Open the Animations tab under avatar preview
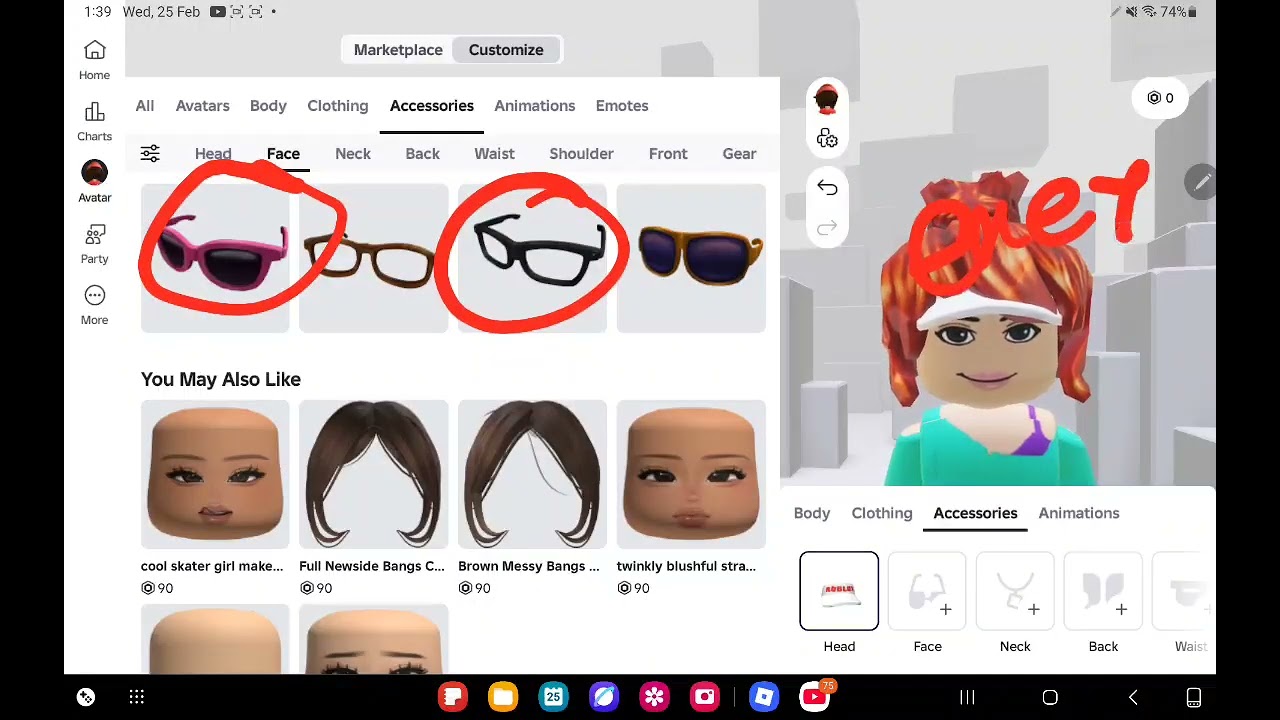This screenshot has width=1280, height=720. coord(1079,513)
